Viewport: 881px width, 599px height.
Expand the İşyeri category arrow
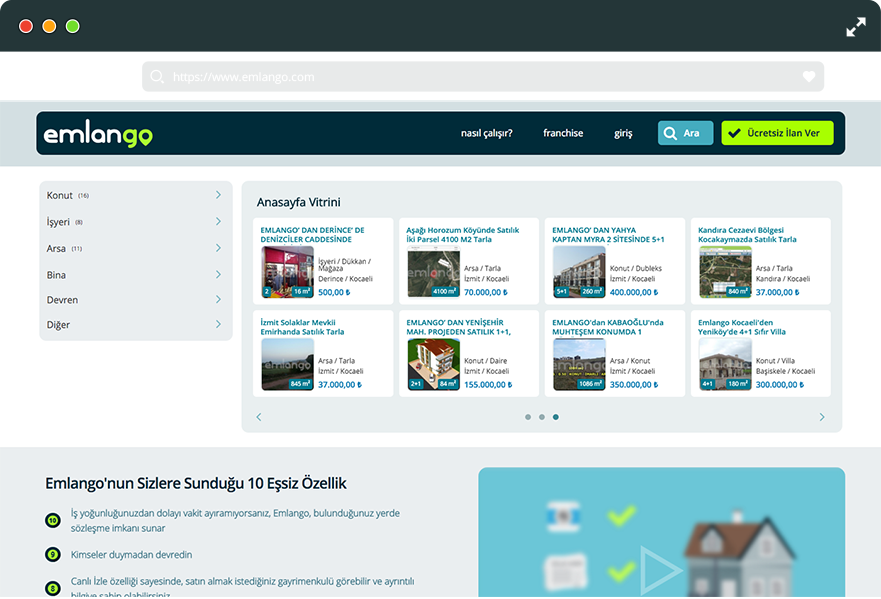pos(218,221)
